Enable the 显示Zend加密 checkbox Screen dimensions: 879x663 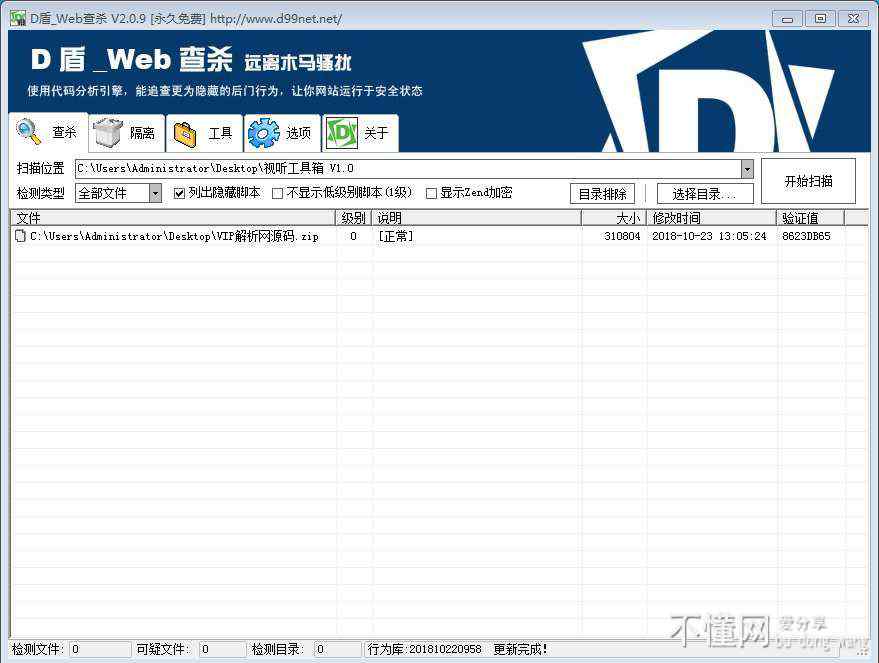(432, 193)
